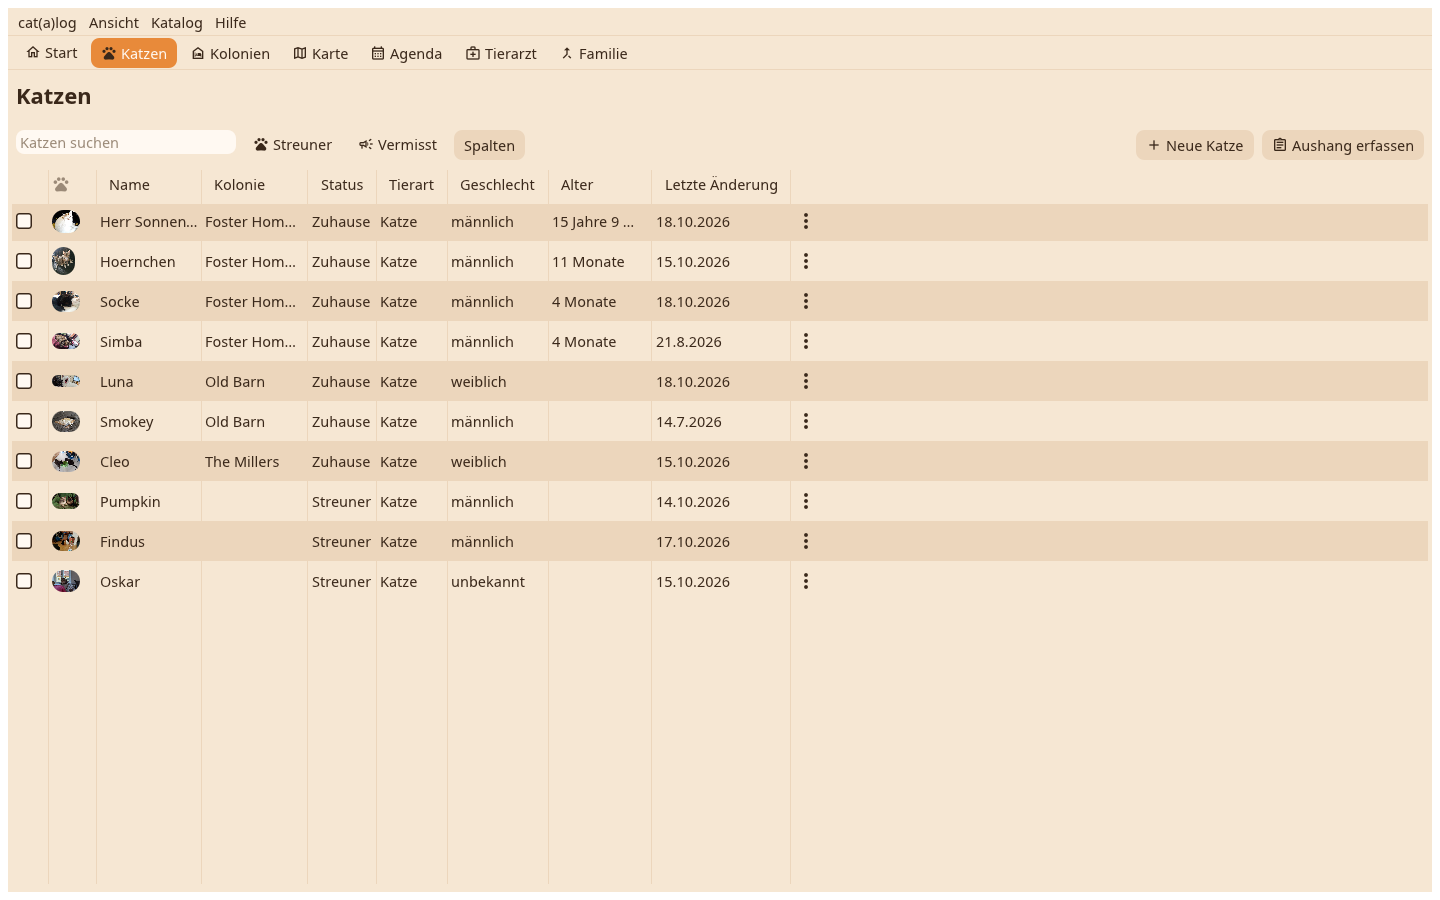Open the Spalten column chooser
This screenshot has height=900, width=1440.
[489, 145]
